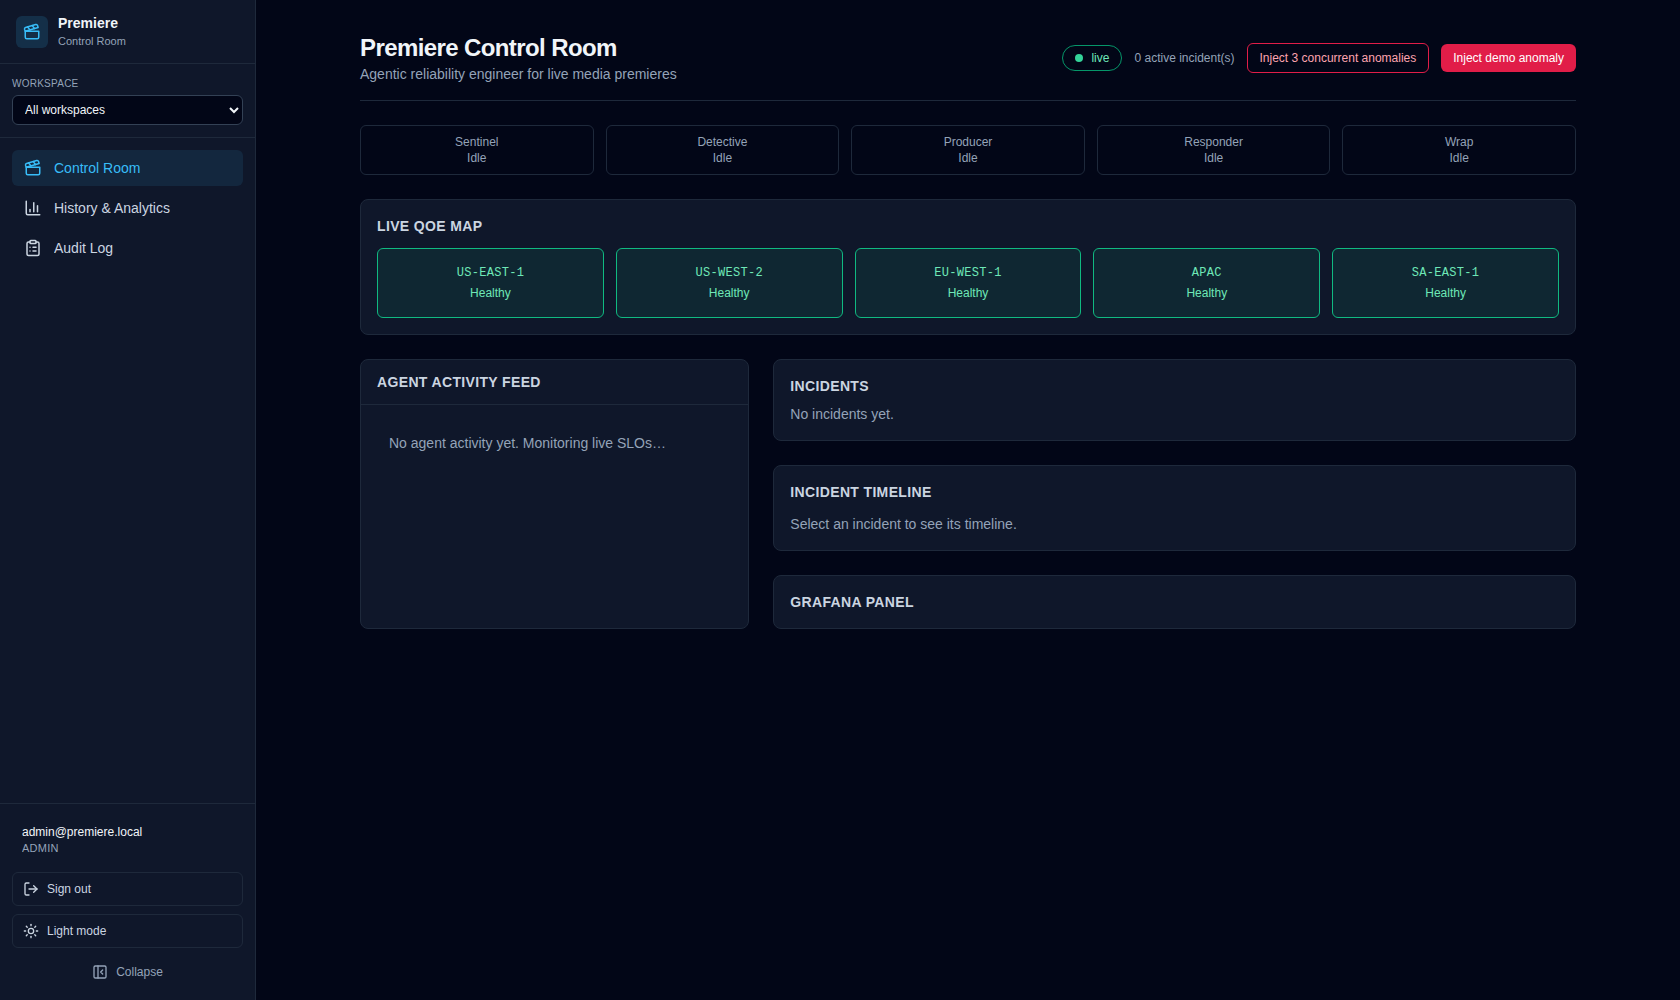The width and height of the screenshot is (1680, 1000).
Task: Click the INCIDENT TIMELINE heading
Action: click(x=860, y=492)
